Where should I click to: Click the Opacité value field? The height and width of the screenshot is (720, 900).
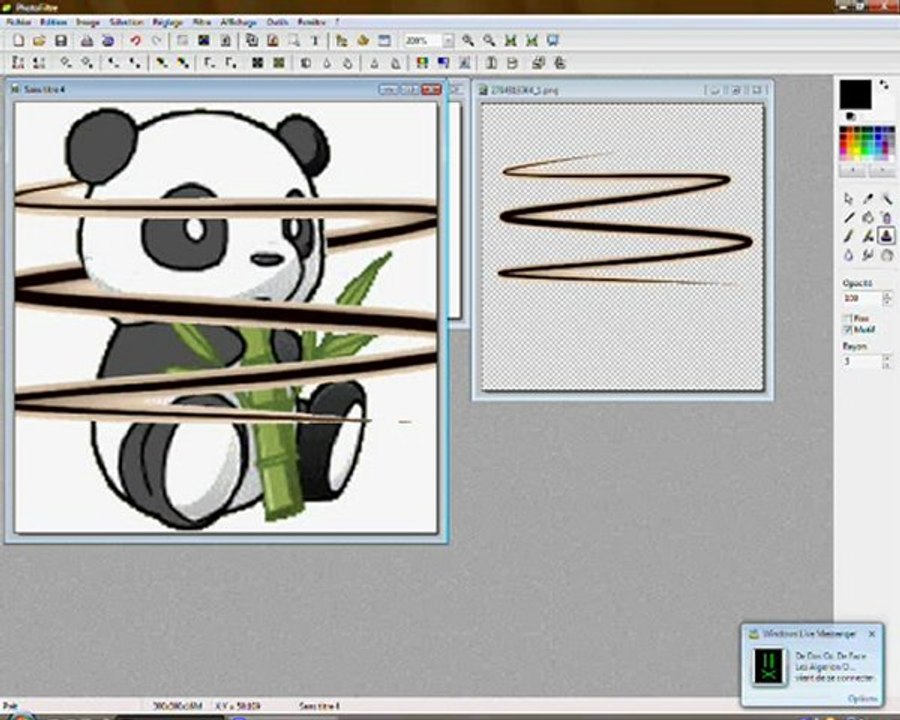[862, 299]
